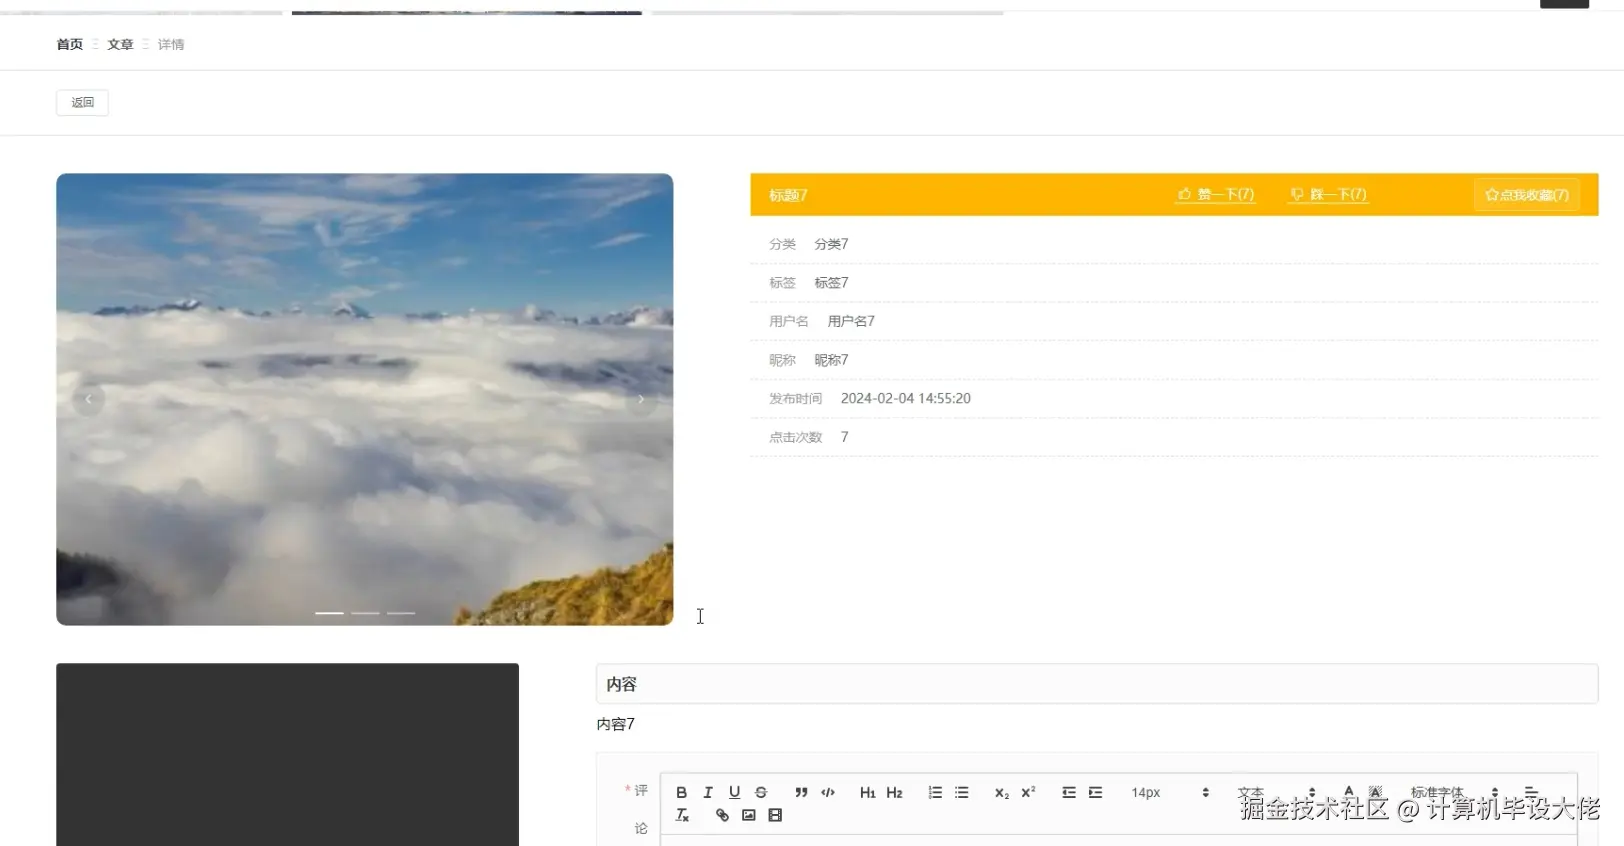Insert a blockquote in the editor
The width and height of the screenshot is (1624, 846).
click(801, 792)
